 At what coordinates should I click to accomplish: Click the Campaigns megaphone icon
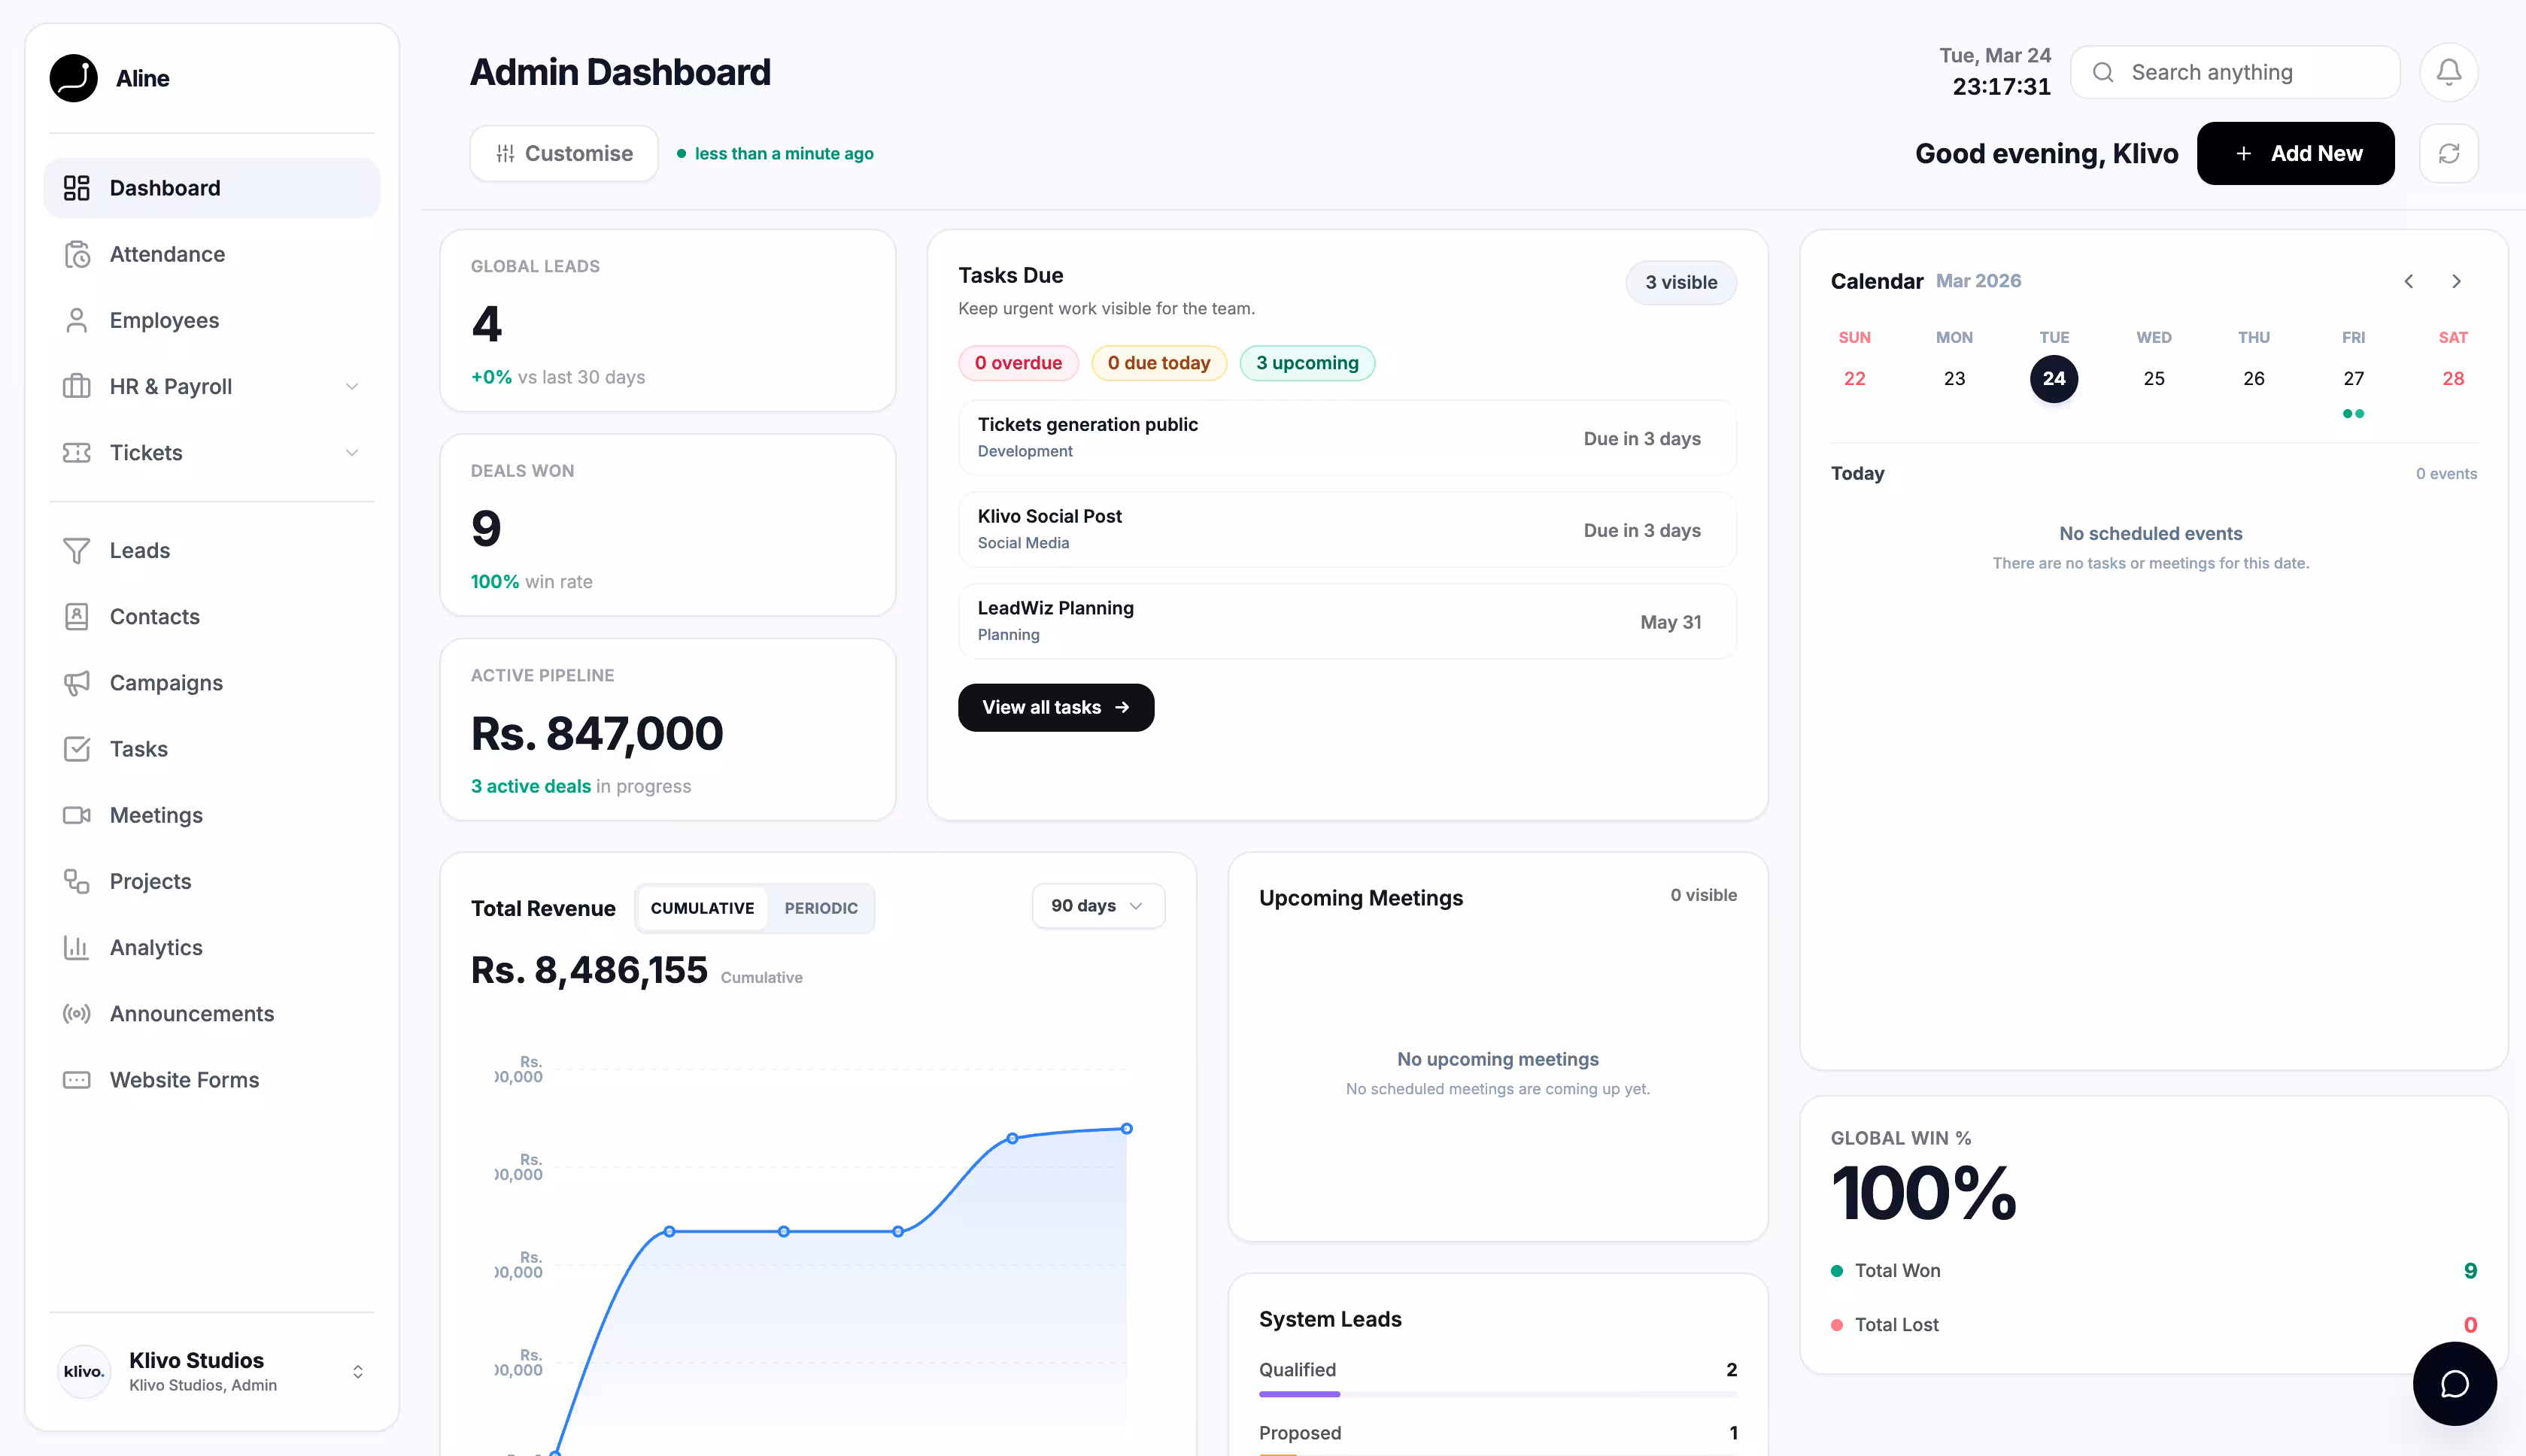(x=77, y=683)
